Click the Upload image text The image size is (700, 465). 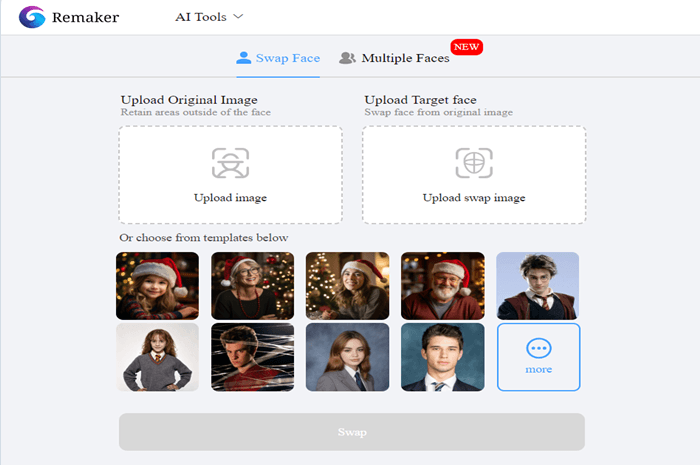(x=230, y=198)
